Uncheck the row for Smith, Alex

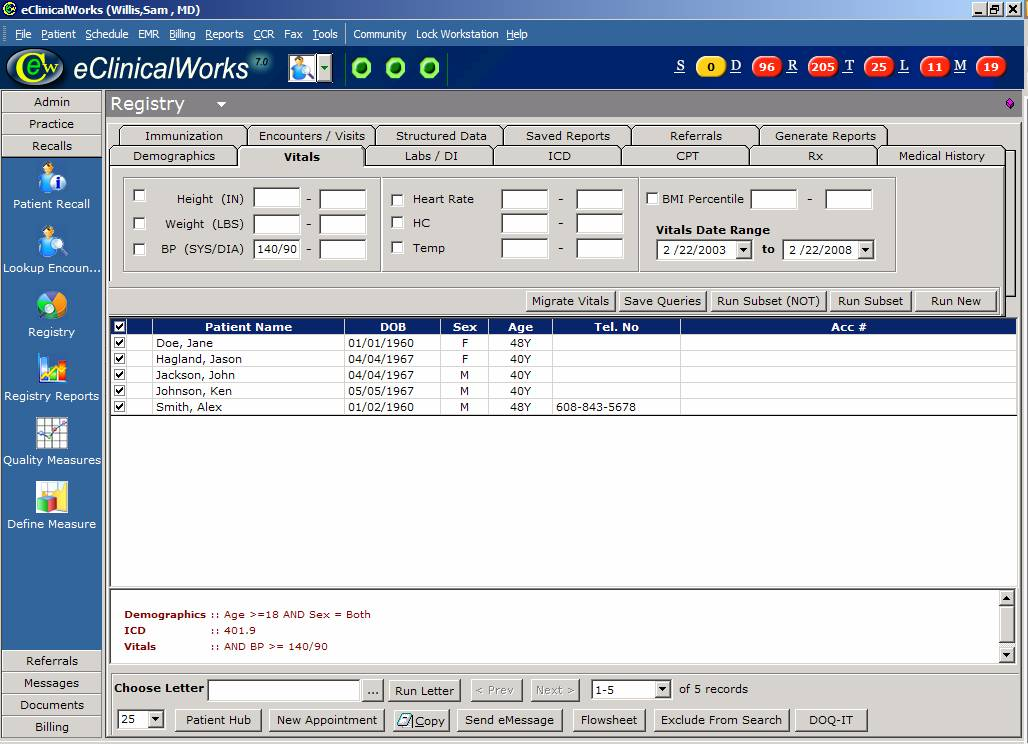(119, 406)
